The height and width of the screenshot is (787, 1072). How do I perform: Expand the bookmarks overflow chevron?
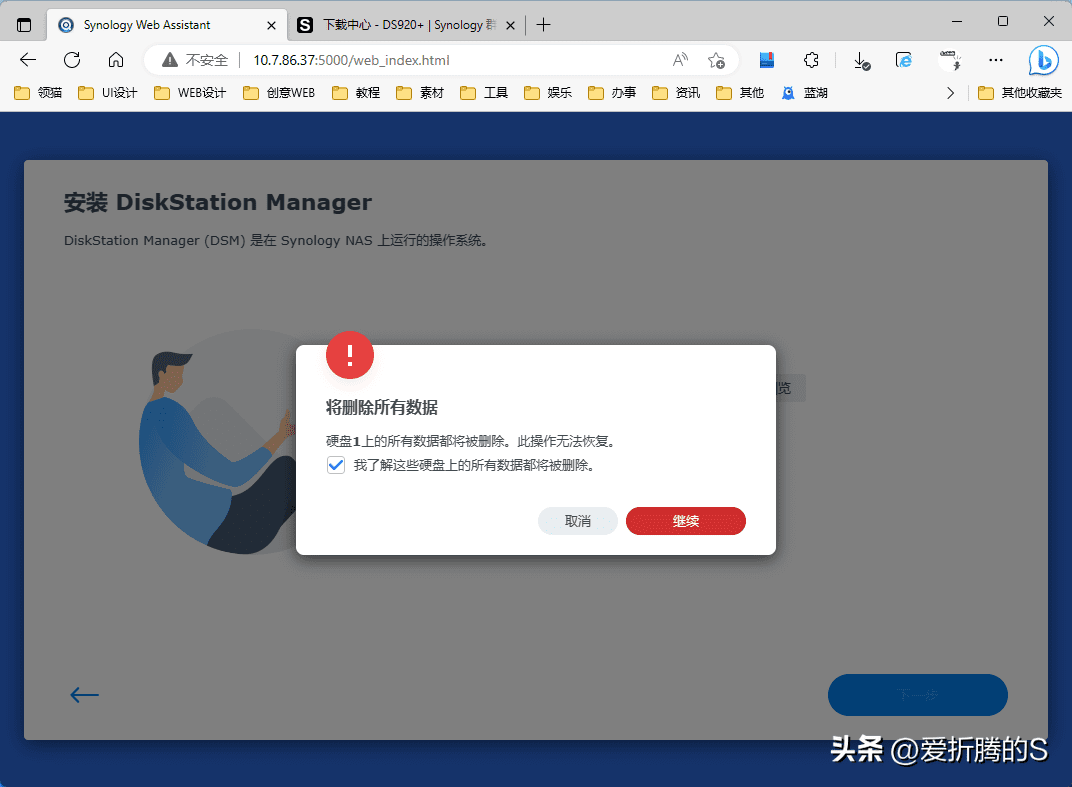coord(950,93)
